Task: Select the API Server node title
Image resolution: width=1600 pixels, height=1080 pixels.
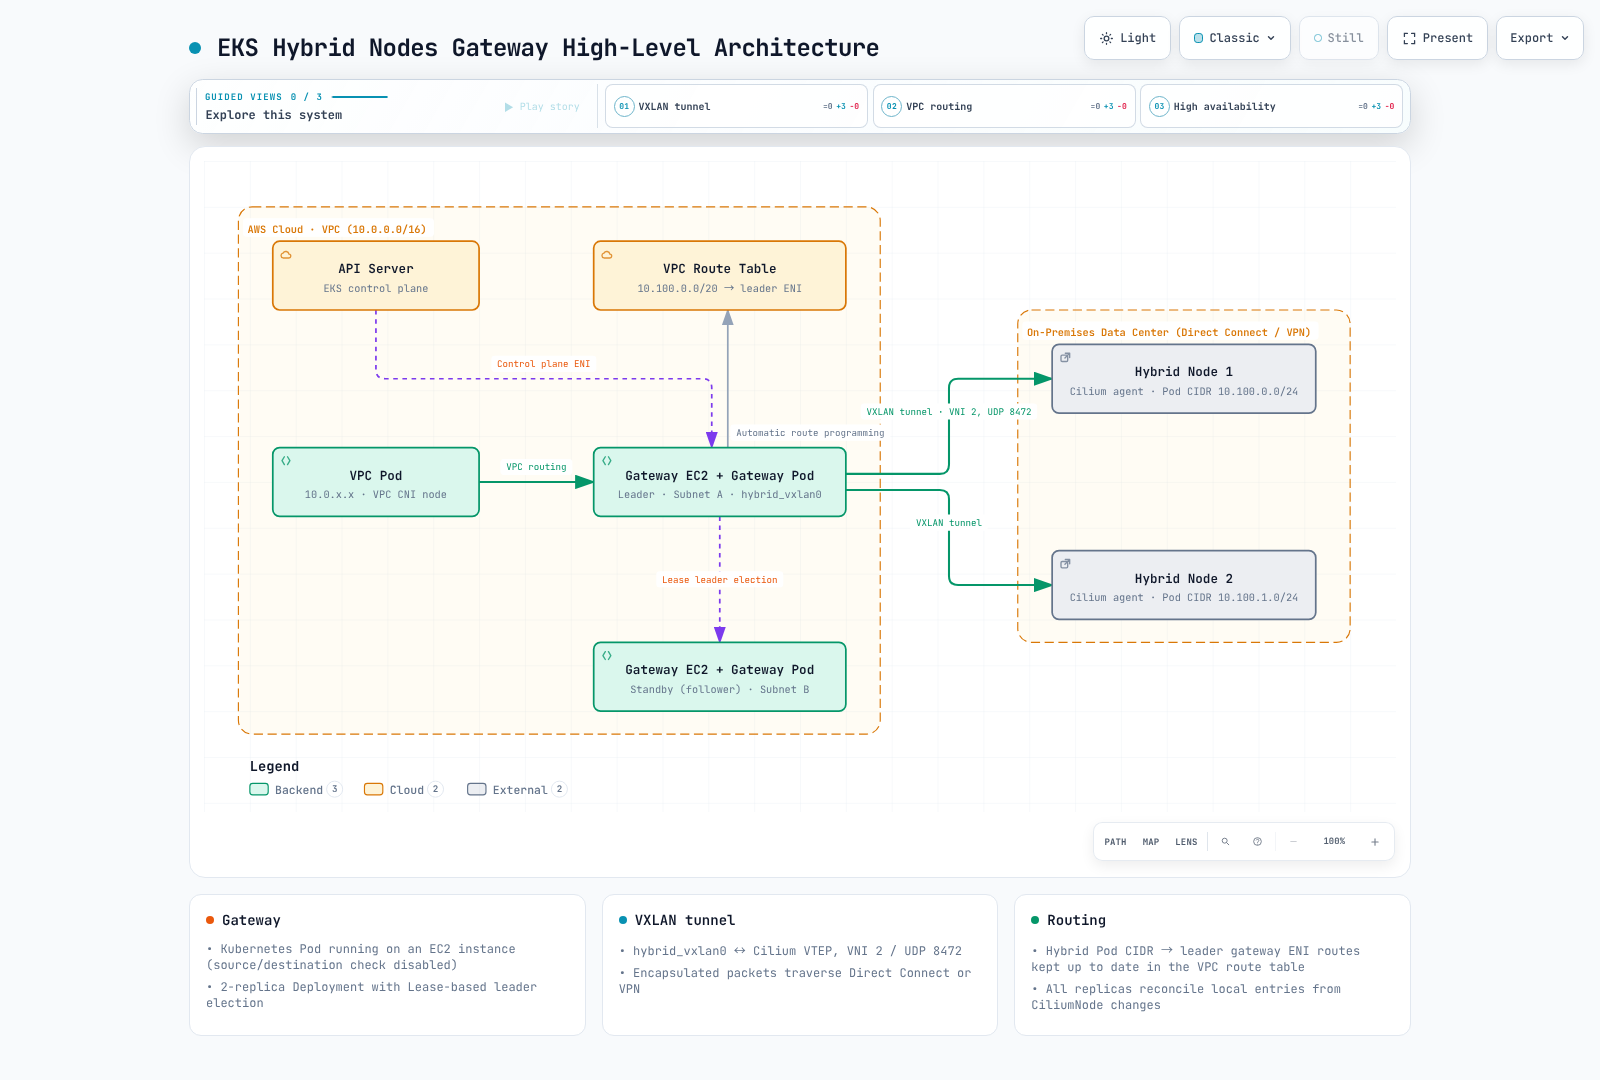Action: tap(376, 269)
